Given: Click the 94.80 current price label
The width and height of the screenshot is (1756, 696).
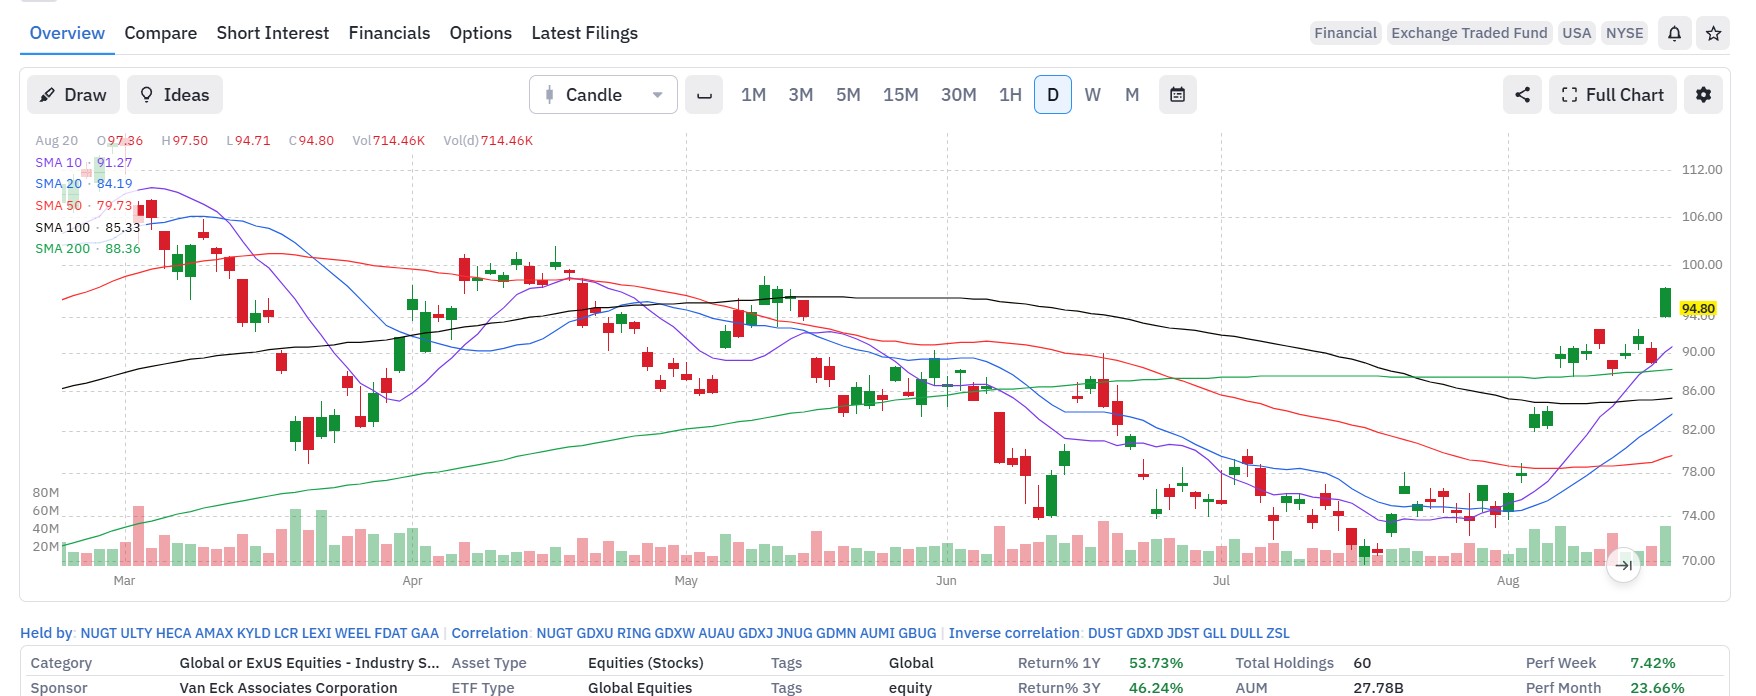Looking at the screenshot, I should click(x=1698, y=309).
